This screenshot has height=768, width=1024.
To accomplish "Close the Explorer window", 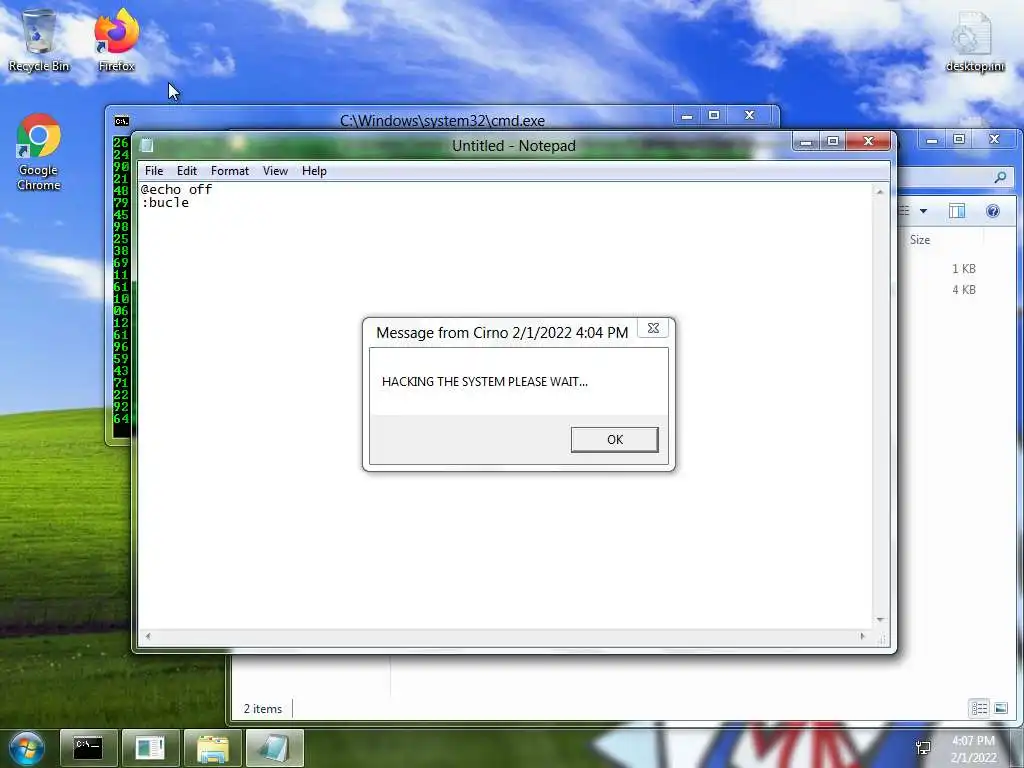I will (x=994, y=140).
